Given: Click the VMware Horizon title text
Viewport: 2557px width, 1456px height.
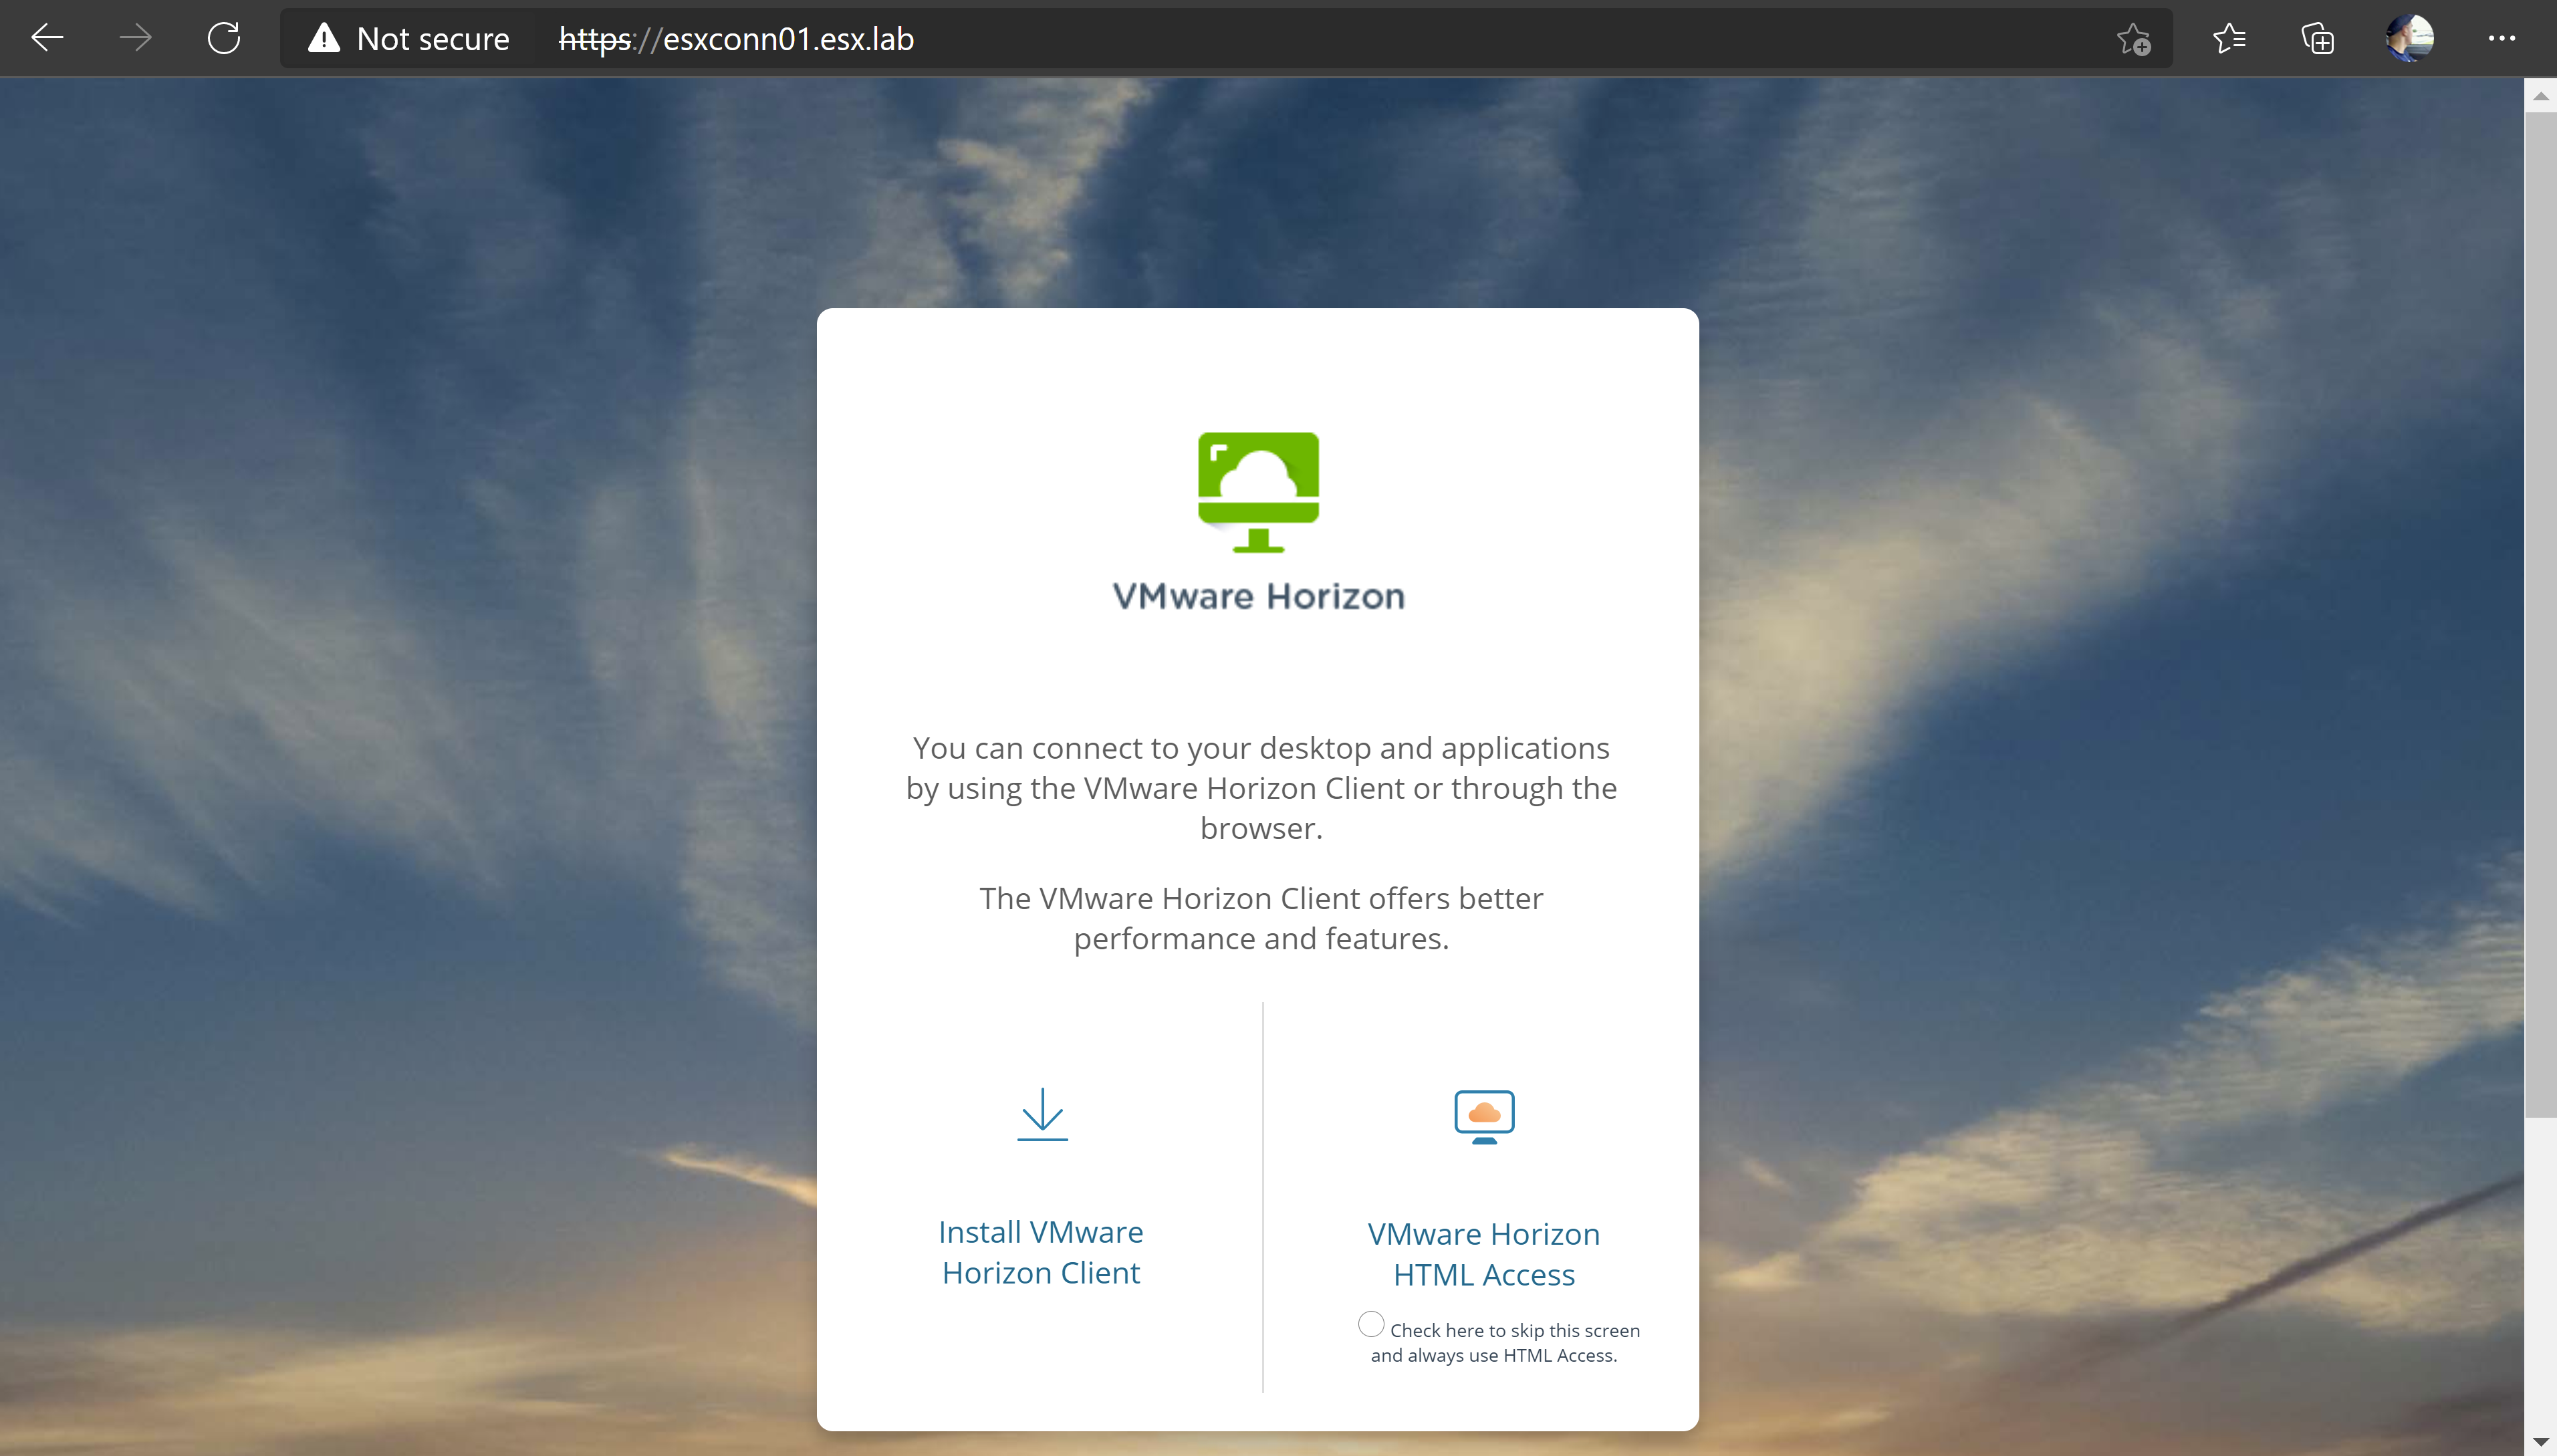Looking at the screenshot, I should coord(1258,596).
